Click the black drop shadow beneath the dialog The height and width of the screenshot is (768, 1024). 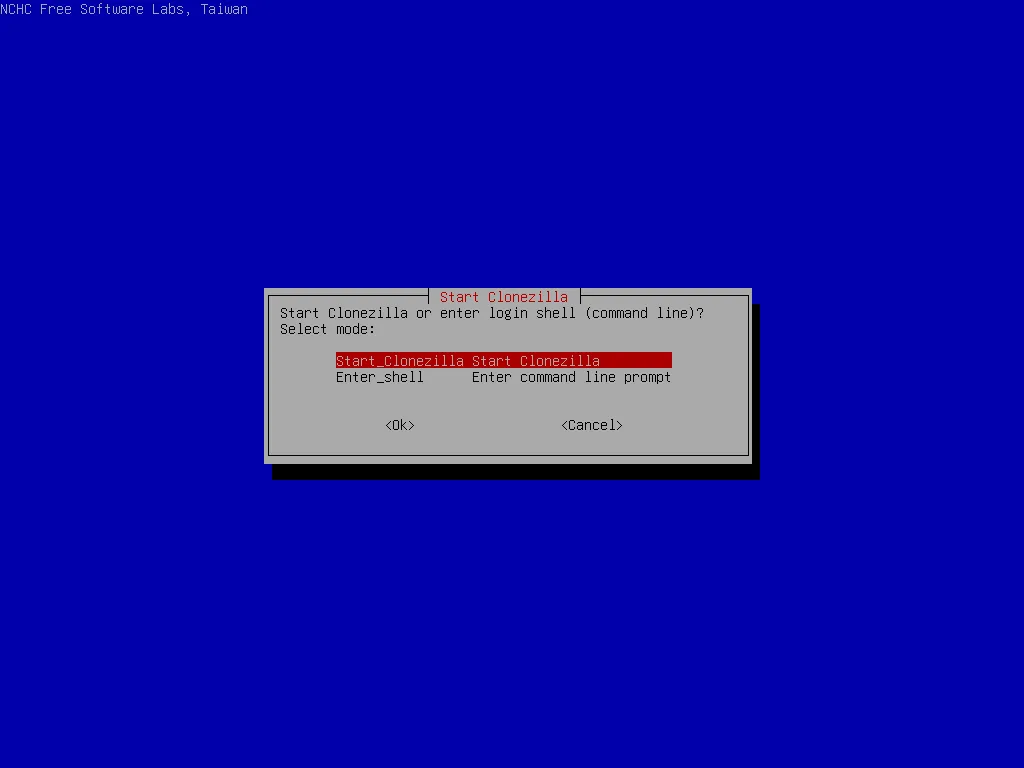point(515,471)
